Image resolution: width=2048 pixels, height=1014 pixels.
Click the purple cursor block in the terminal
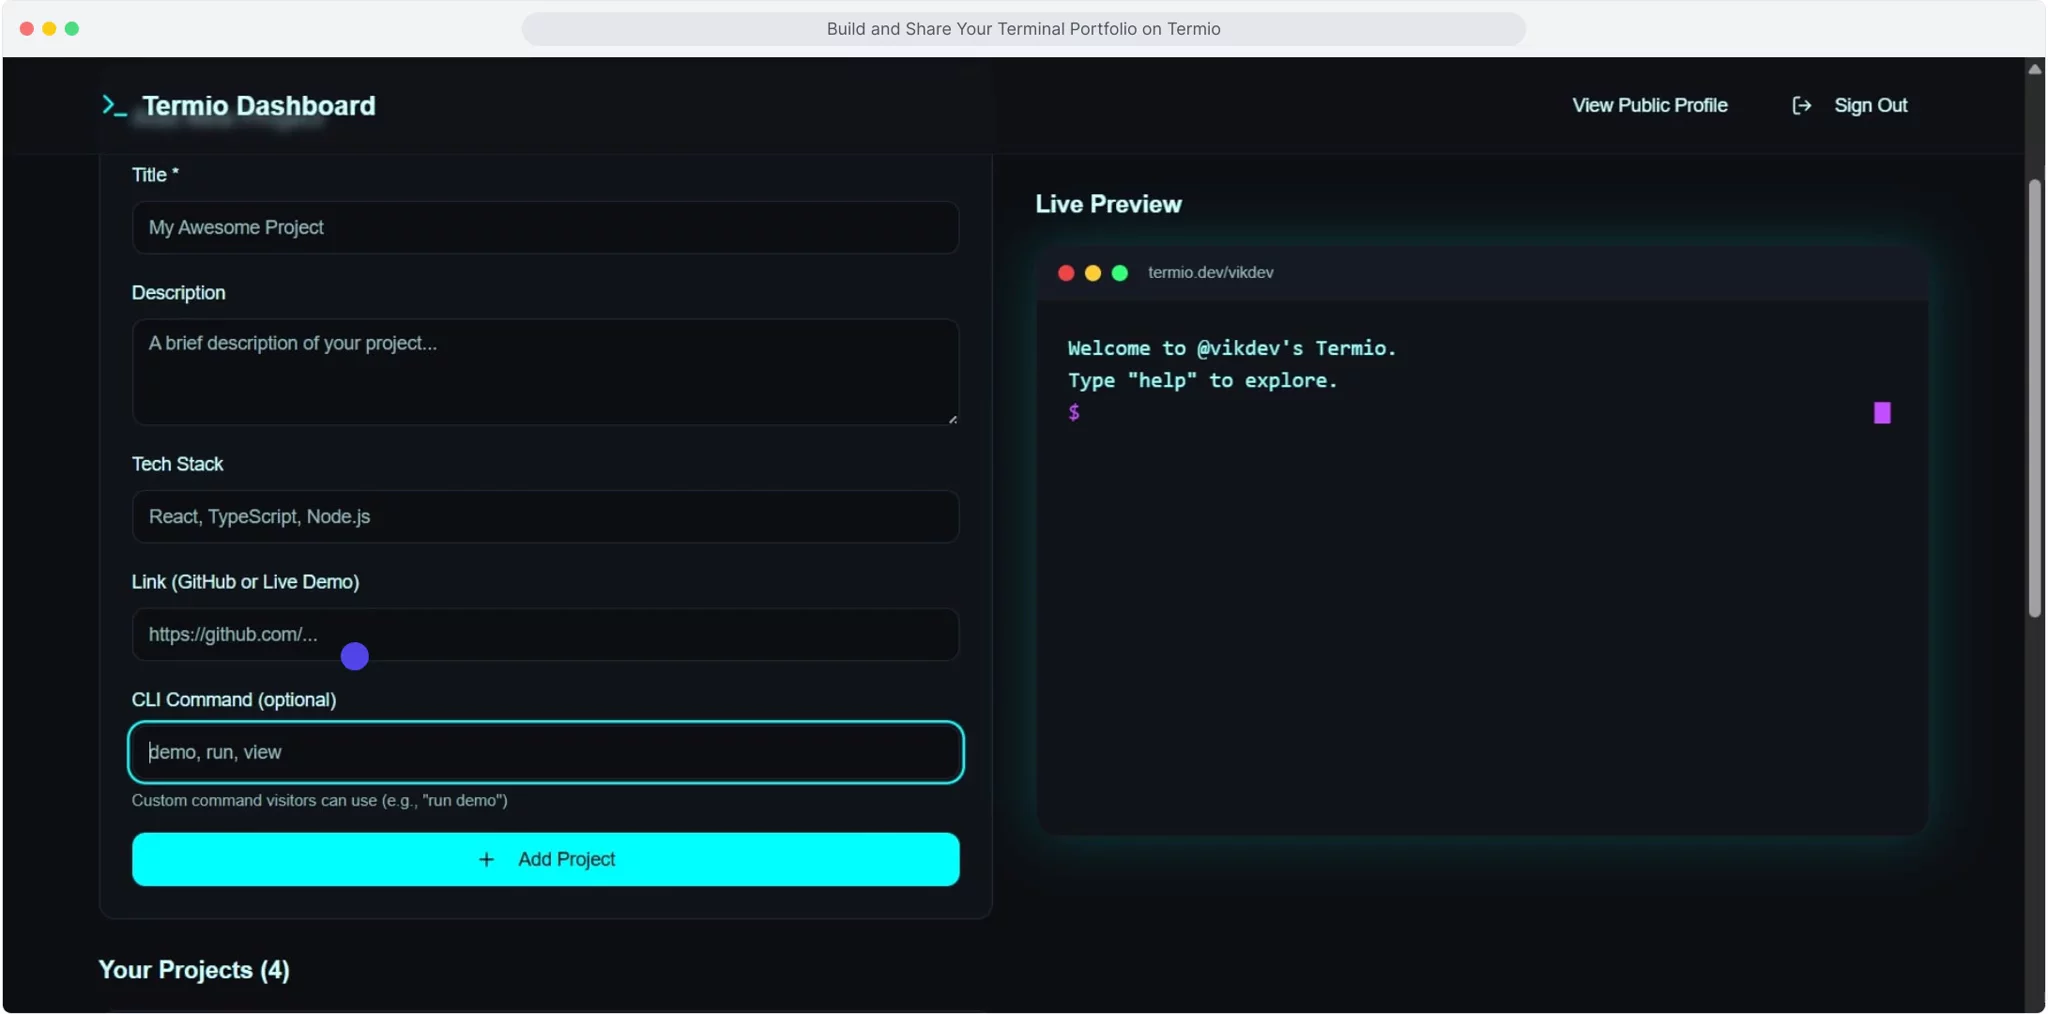point(1881,412)
